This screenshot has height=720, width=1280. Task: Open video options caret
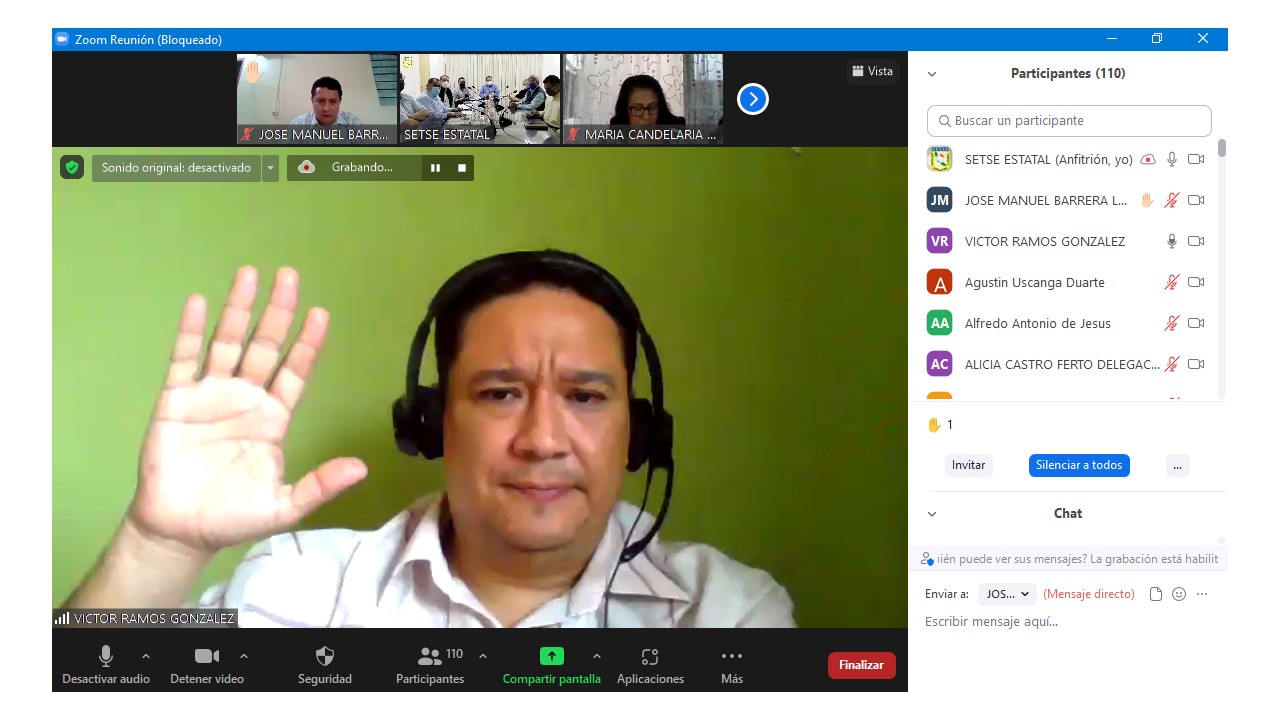244,656
